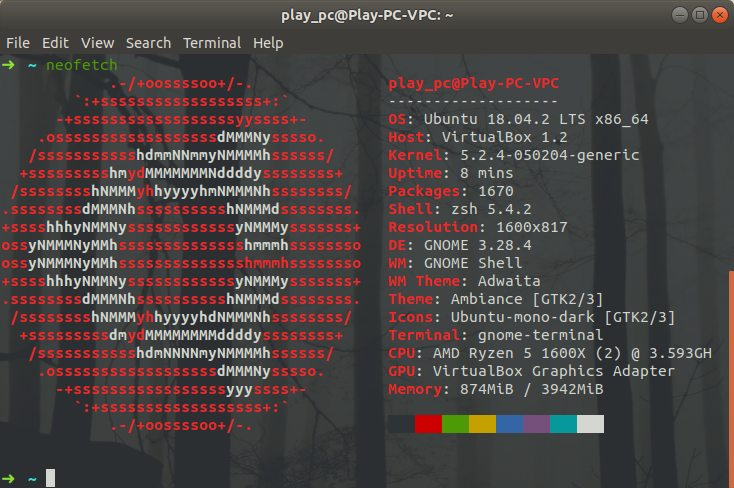The width and height of the screenshot is (734, 488).
Task: Open the Help menu
Action: coord(268,43)
